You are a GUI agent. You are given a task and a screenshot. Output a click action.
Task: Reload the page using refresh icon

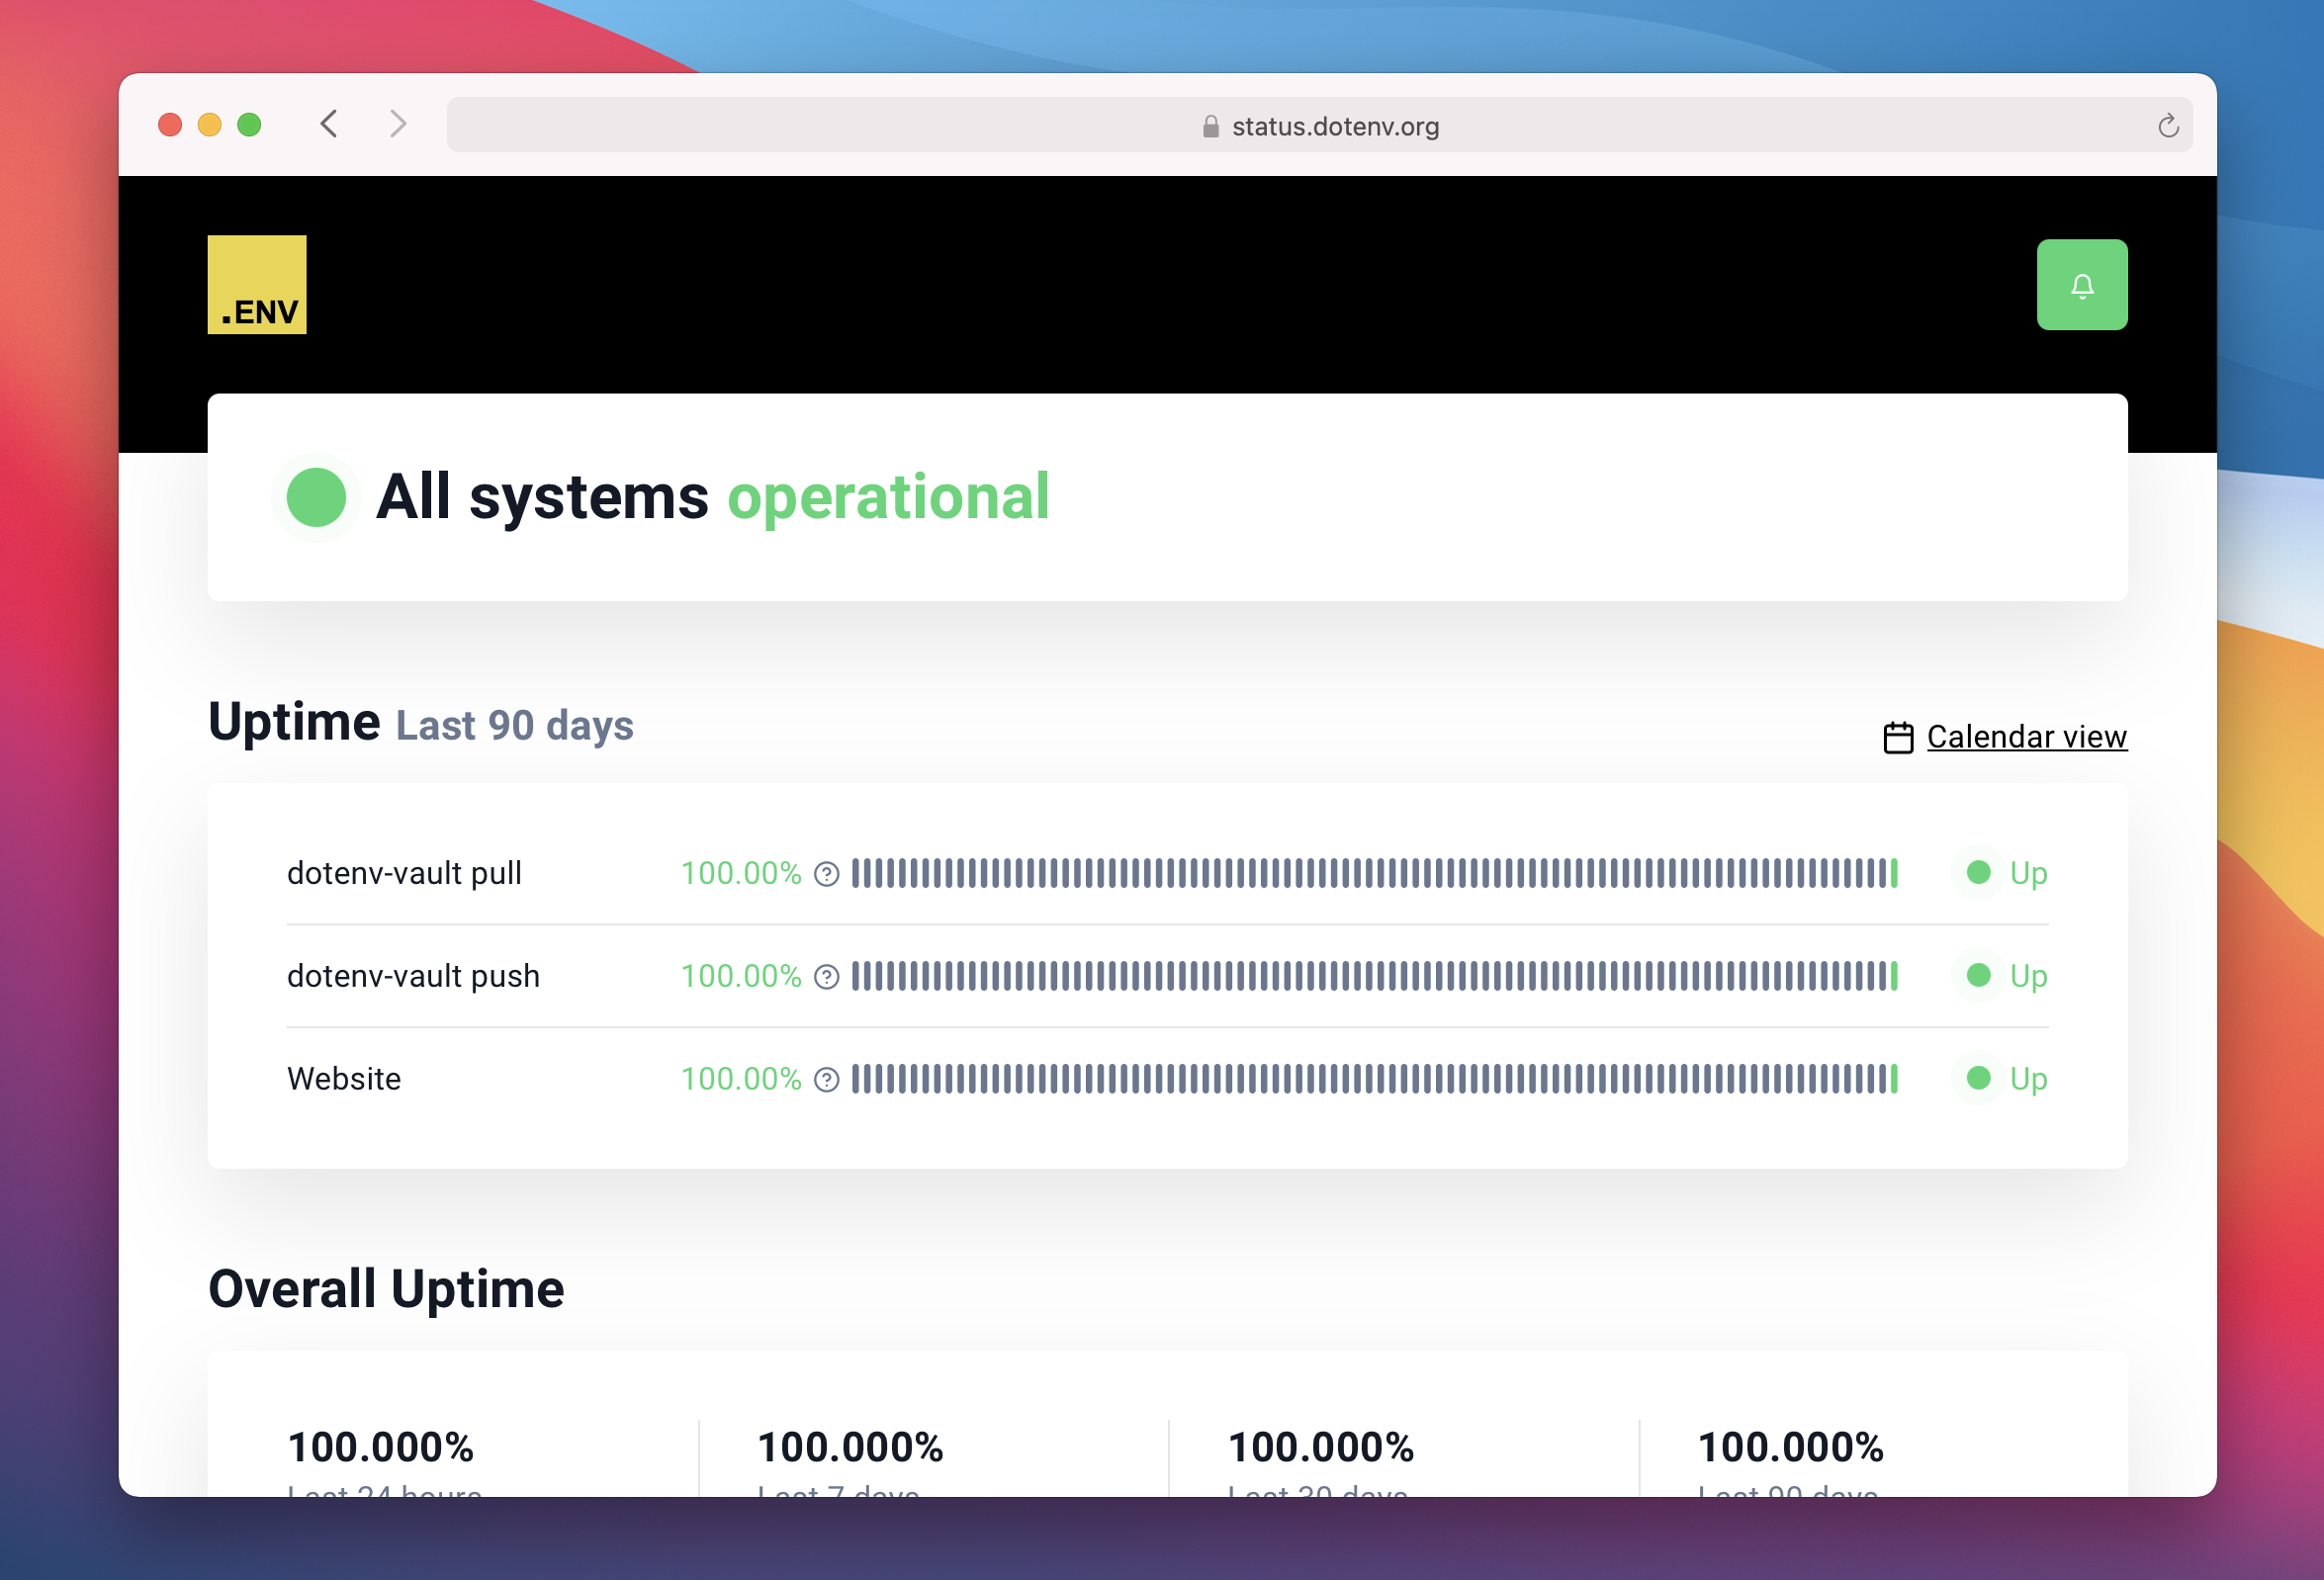[2167, 126]
